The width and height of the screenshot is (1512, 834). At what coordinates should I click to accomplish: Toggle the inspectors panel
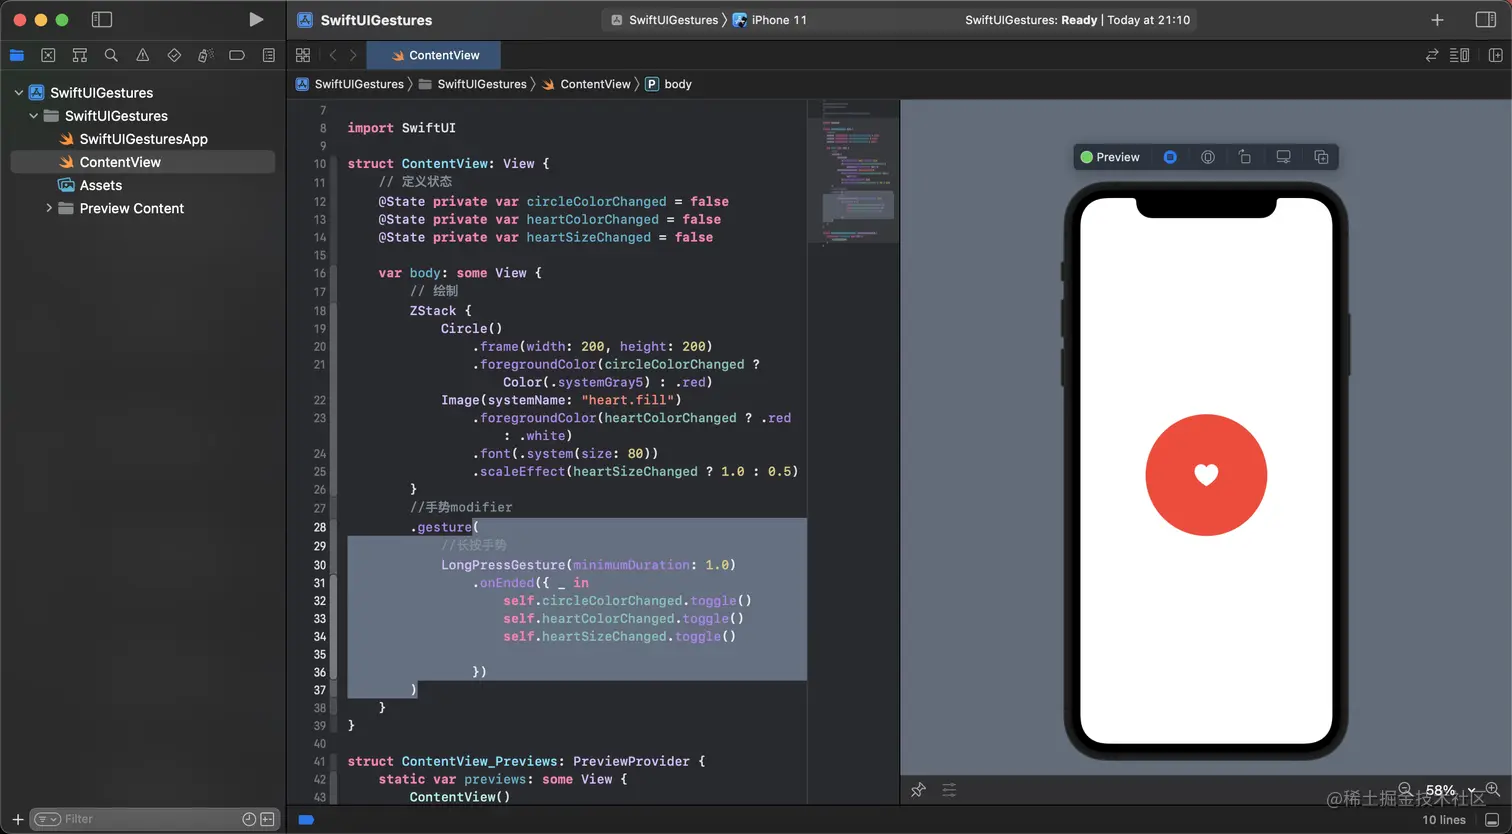1486,19
